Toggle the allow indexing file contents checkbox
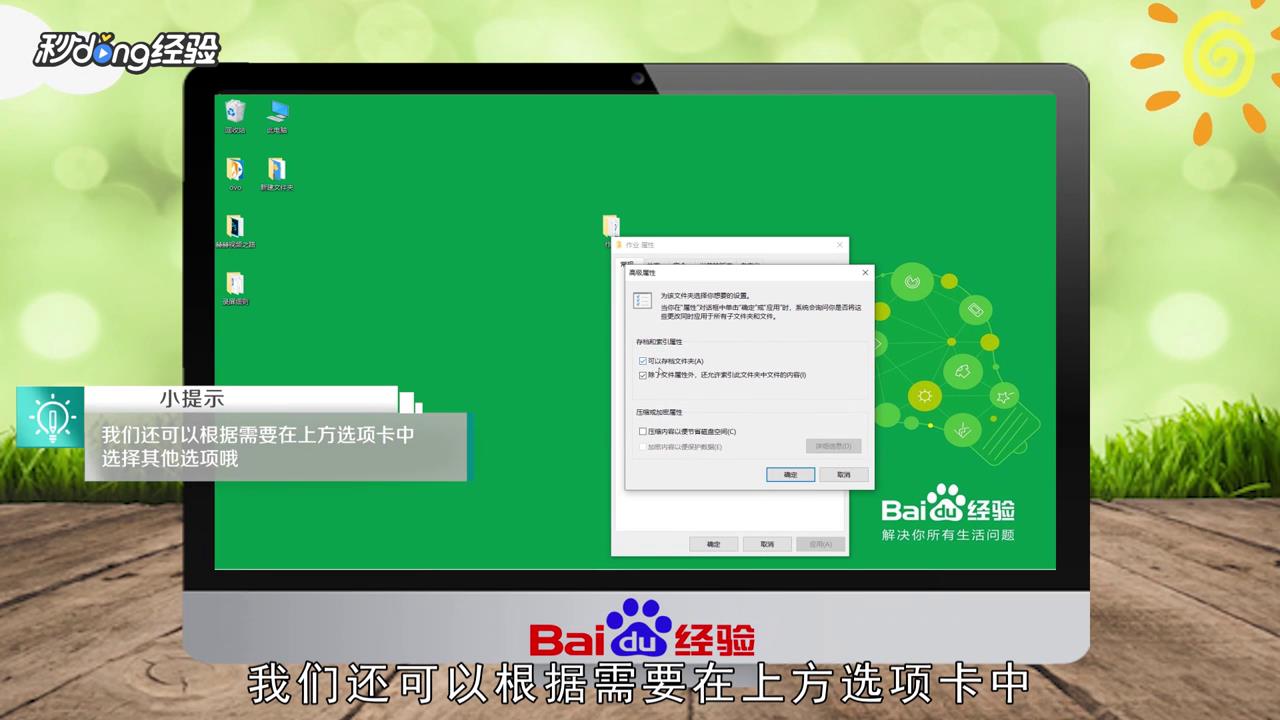Image resolution: width=1280 pixels, height=720 pixels. click(x=643, y=375)
